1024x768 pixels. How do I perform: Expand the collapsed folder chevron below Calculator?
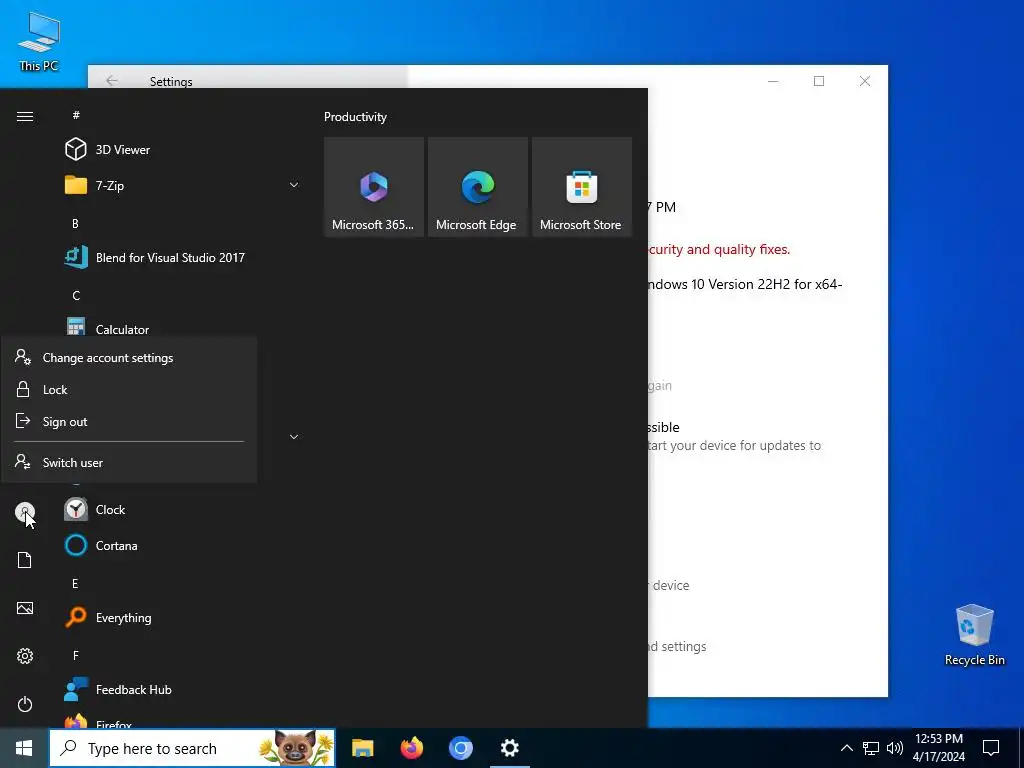pyautogui.click(x=294, y=437)
